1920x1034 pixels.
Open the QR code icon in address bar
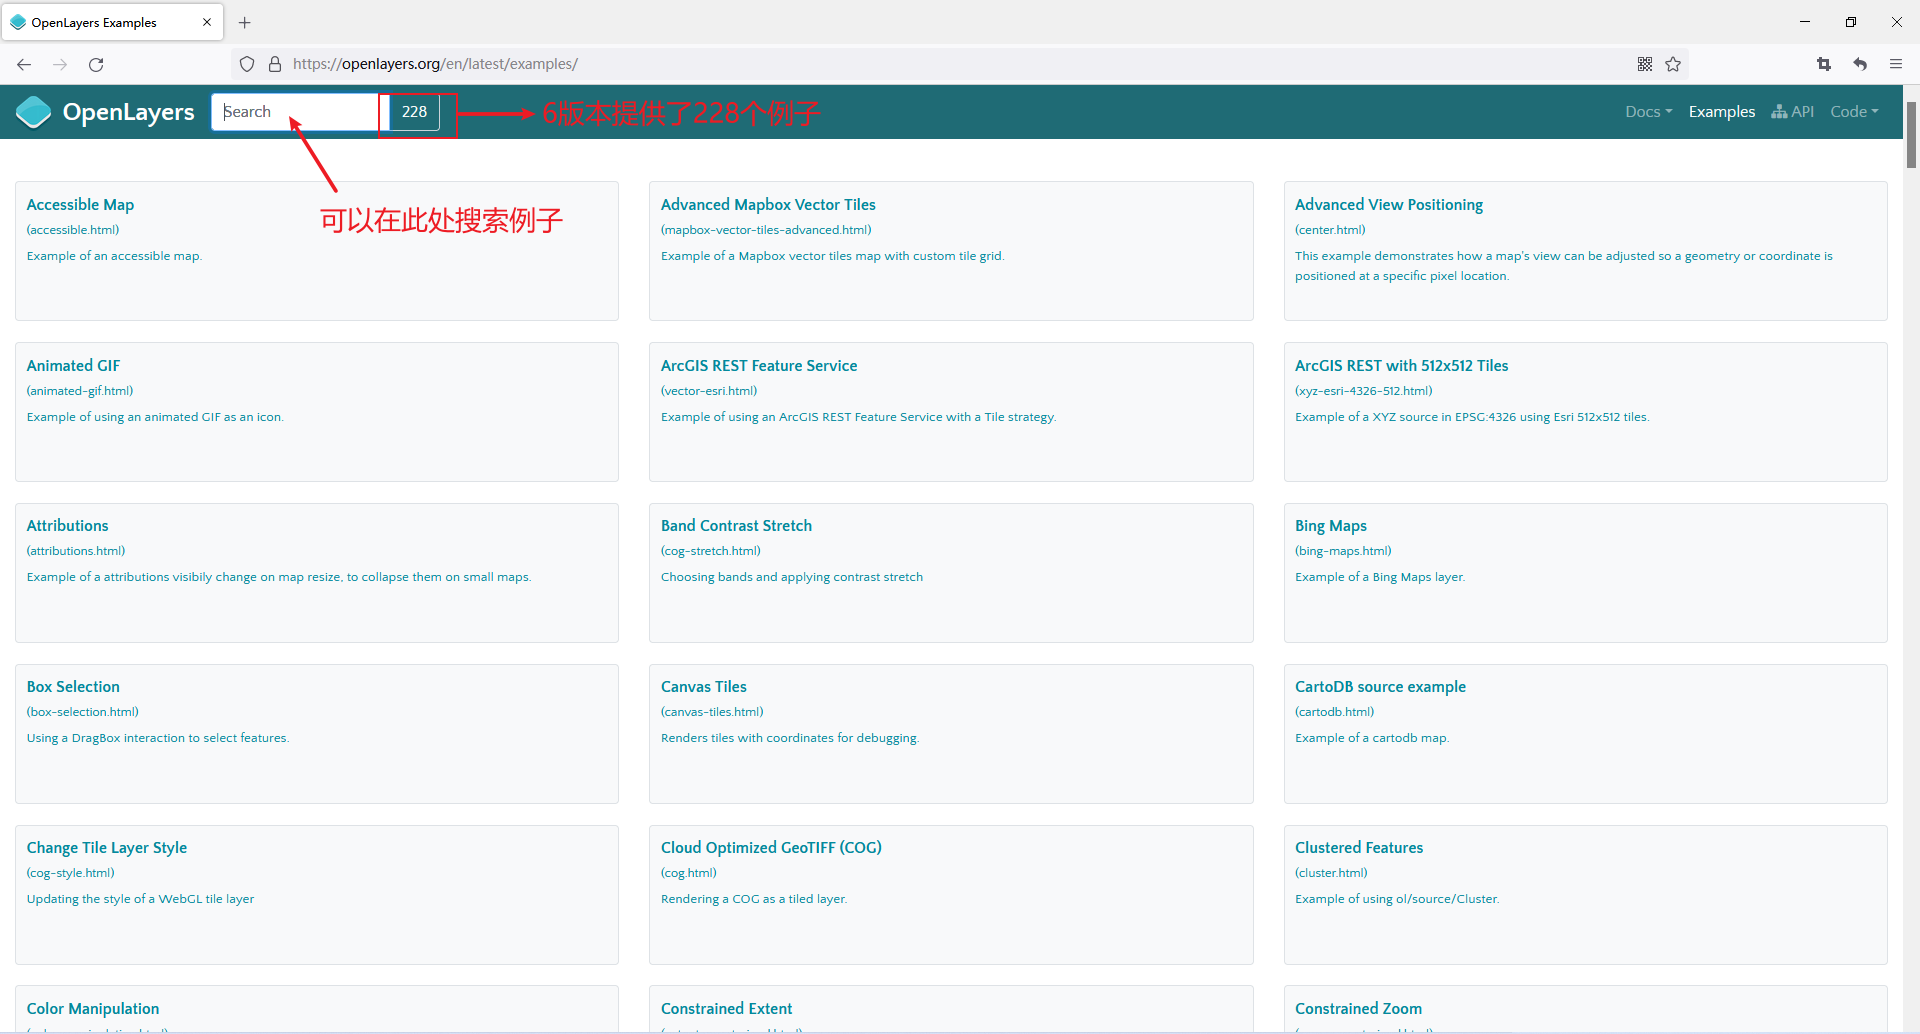tap(1645, 64)
